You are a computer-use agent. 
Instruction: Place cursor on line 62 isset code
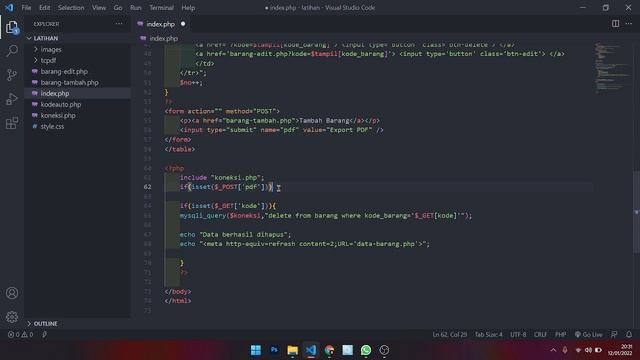tap(226, 187)
